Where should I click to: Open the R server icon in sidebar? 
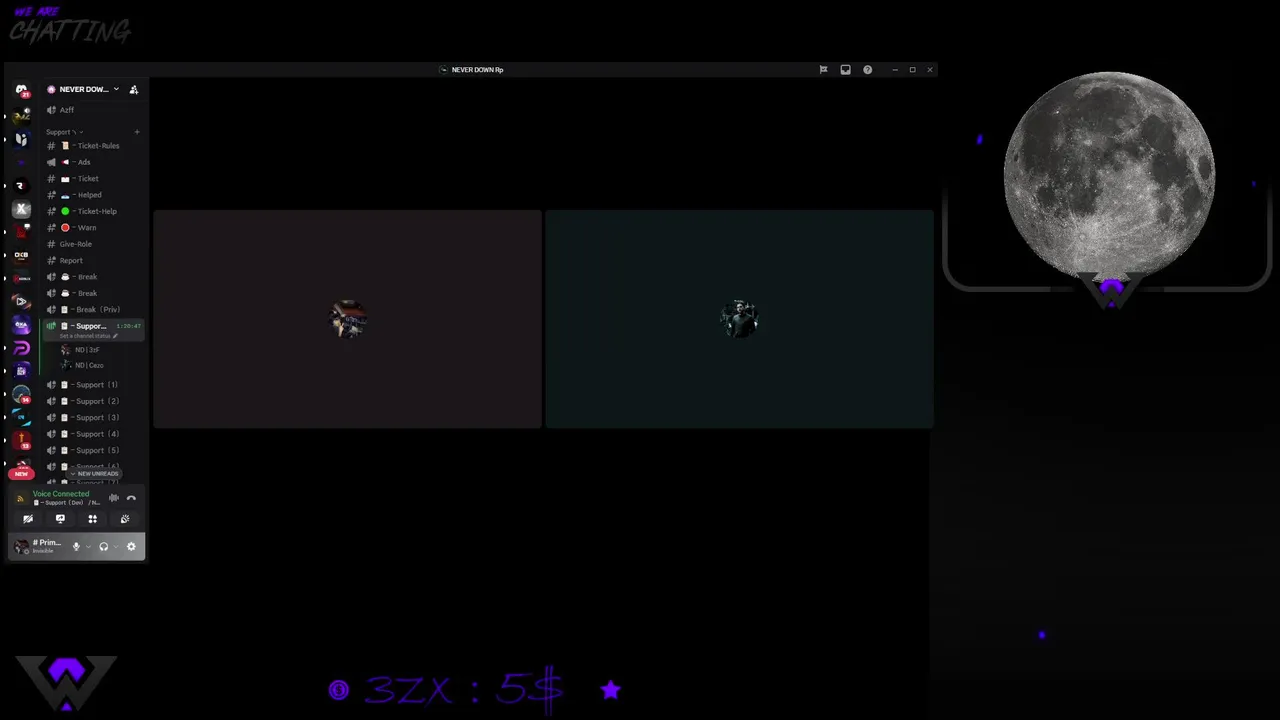click(21, 186)
